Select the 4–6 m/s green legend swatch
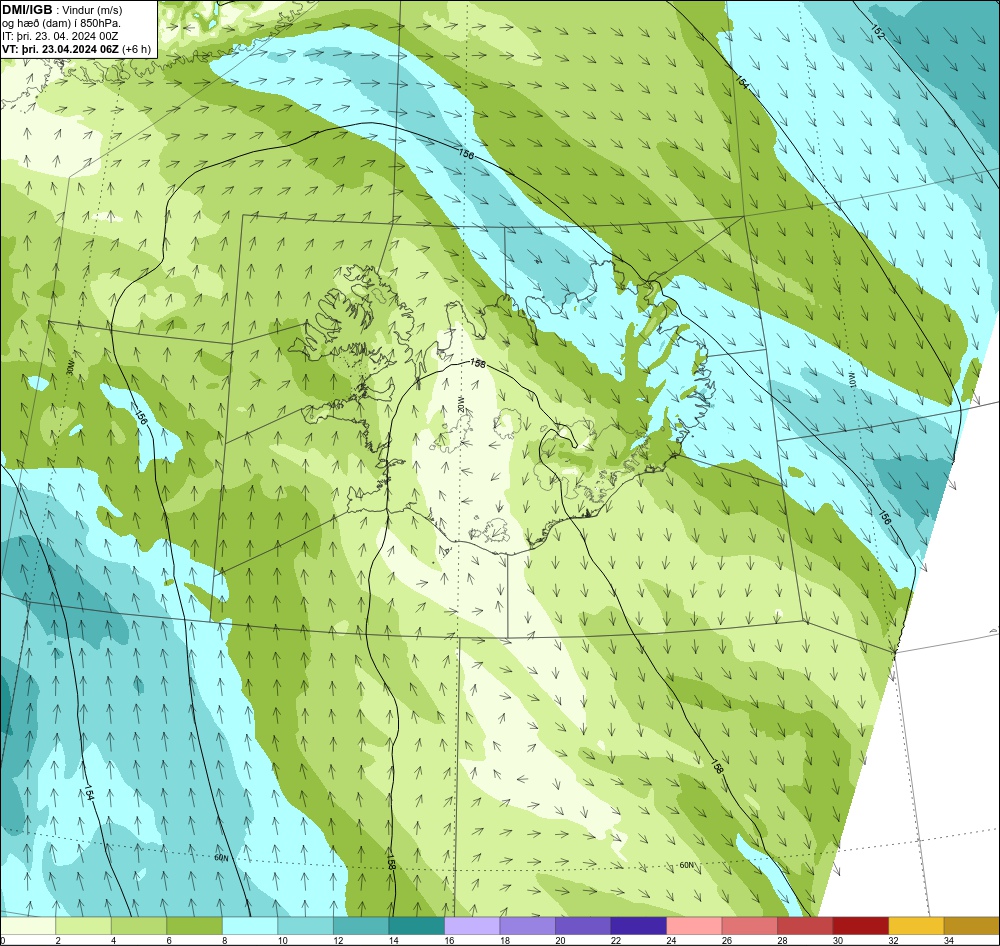This screenshot has width=1000, height=946. point(139,926)
